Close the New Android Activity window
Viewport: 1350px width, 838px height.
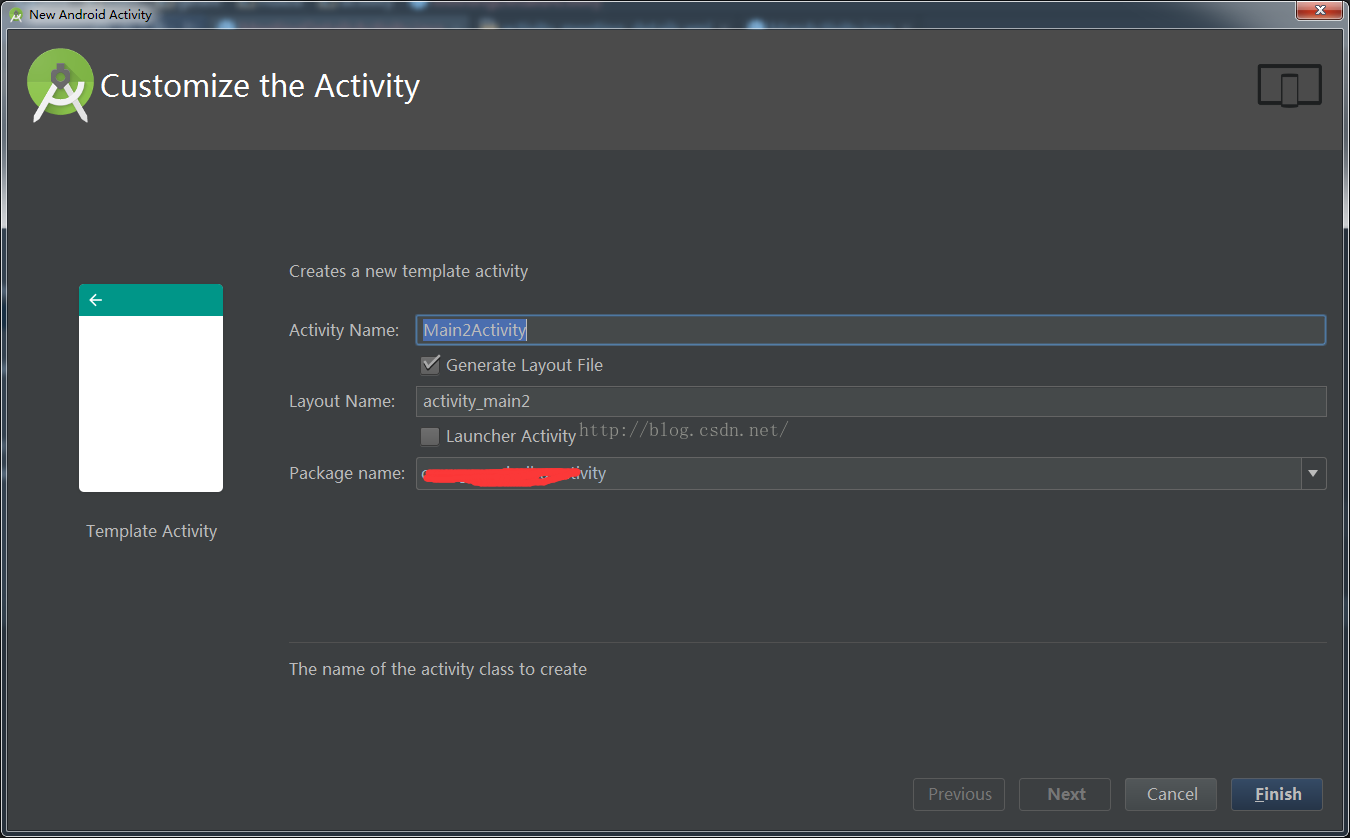1320,10
